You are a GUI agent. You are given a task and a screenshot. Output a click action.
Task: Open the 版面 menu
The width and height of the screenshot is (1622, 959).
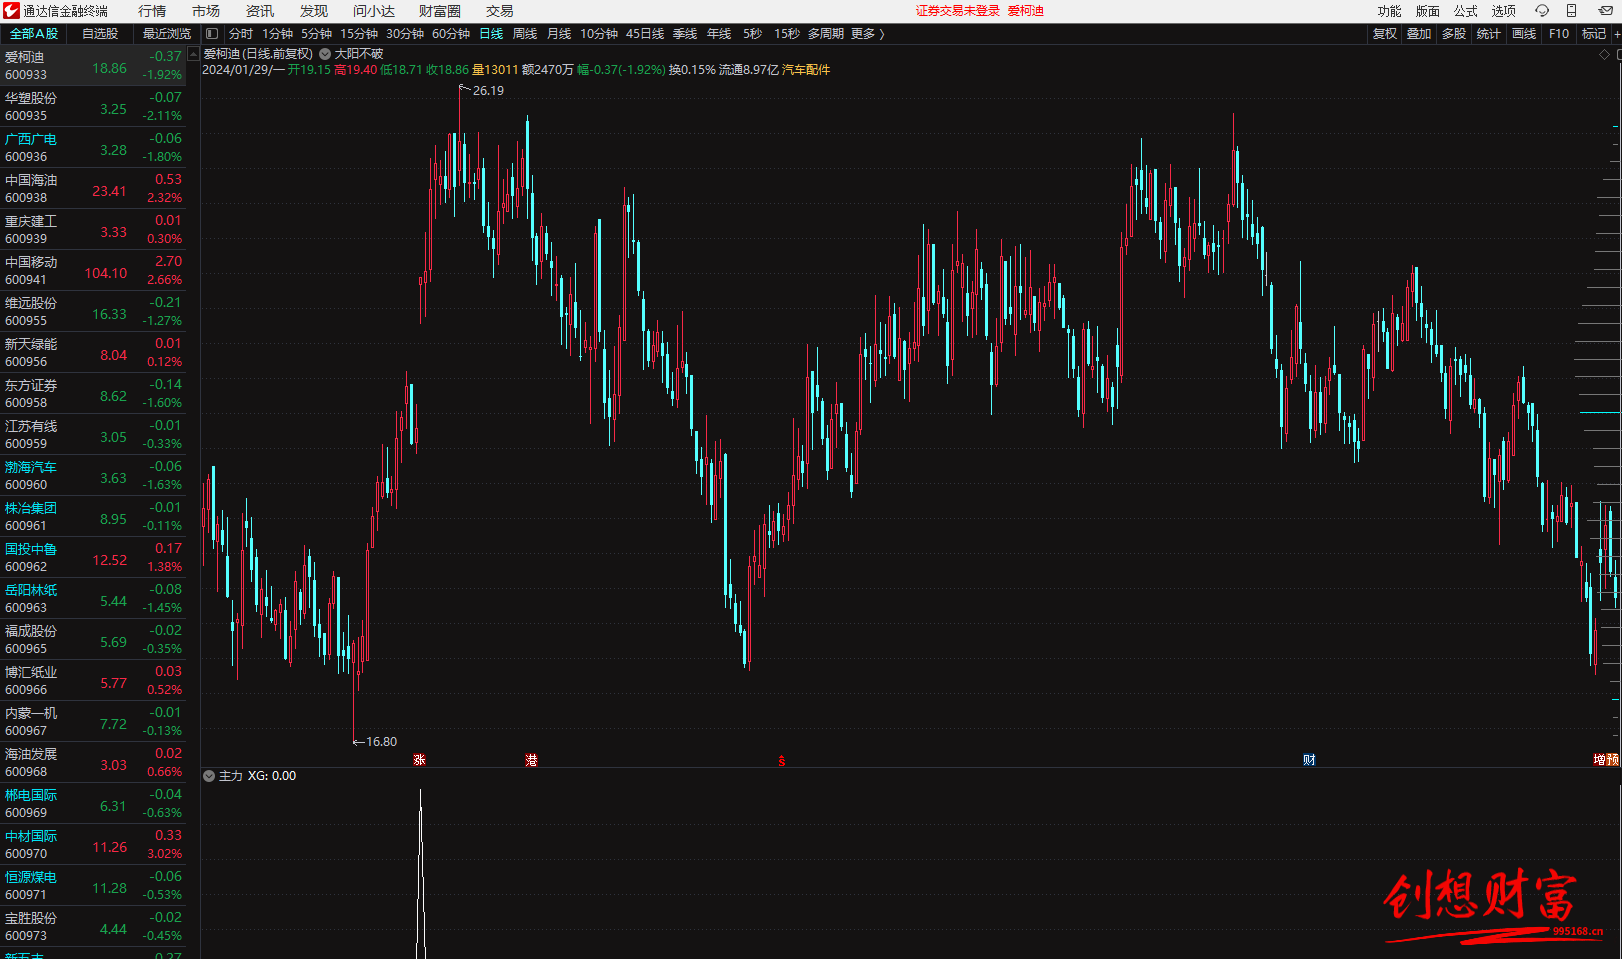click(1428, 11)
